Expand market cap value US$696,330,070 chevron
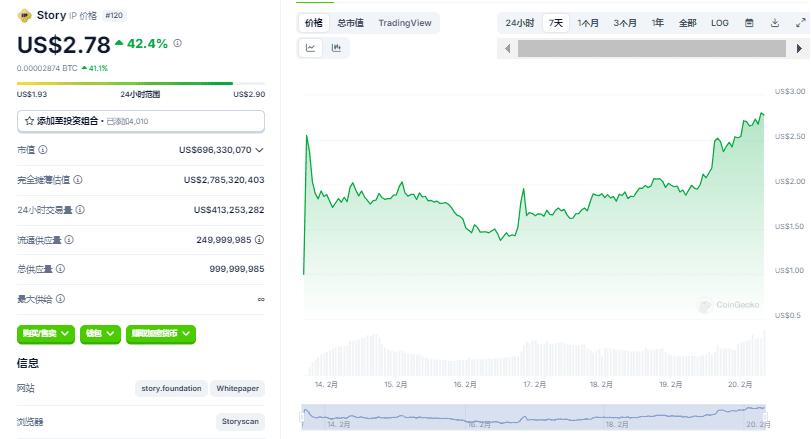 coord(260,150)
